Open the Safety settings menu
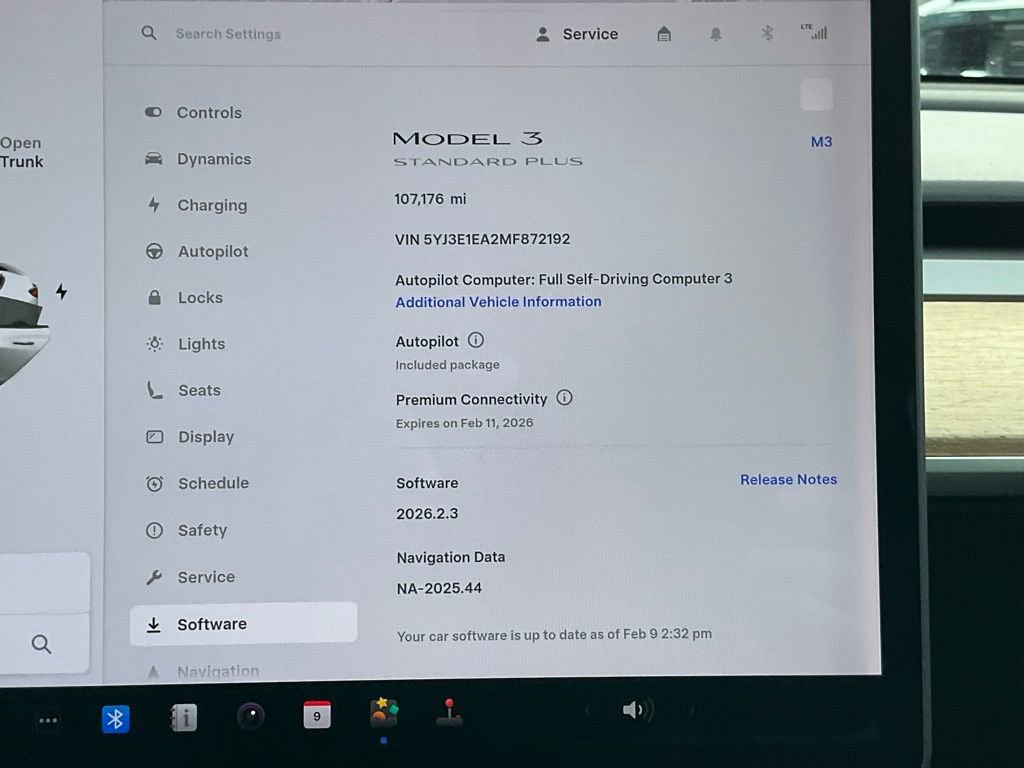Image resolution: width=1024 pixels, height=768 pixels. click(202, 530)
